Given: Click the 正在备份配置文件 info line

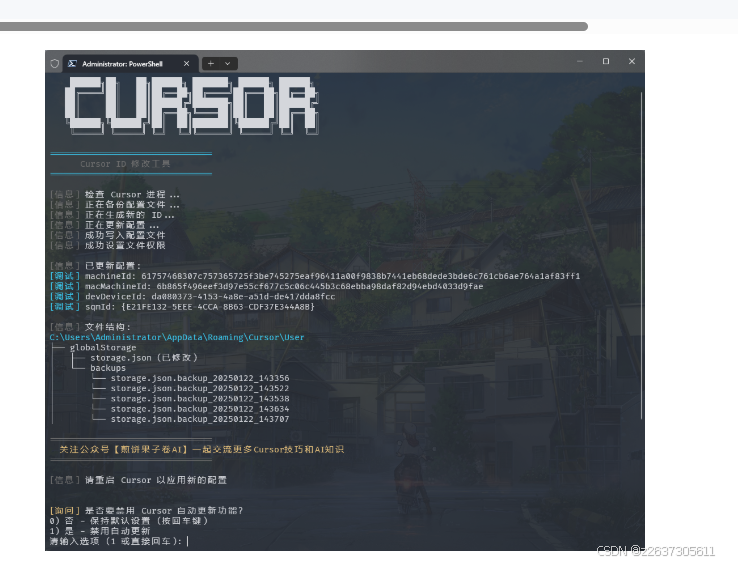Looking at the screenshot, I should point(114,205).
